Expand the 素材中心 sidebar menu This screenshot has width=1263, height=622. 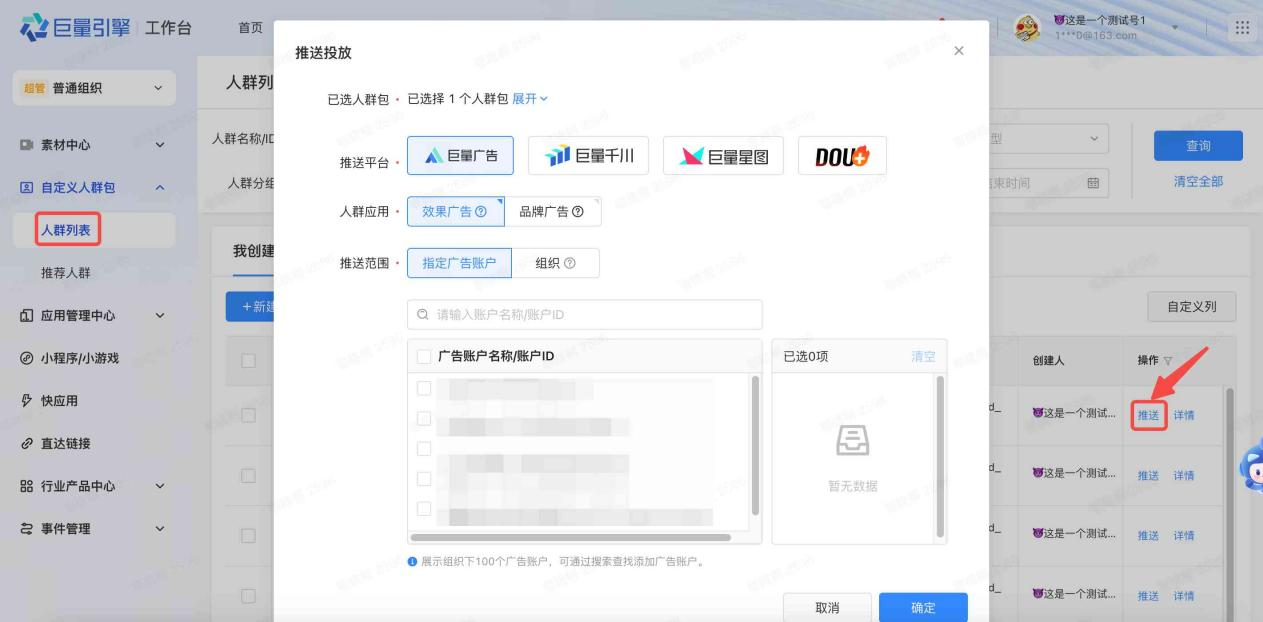click(x=159, y=145)
